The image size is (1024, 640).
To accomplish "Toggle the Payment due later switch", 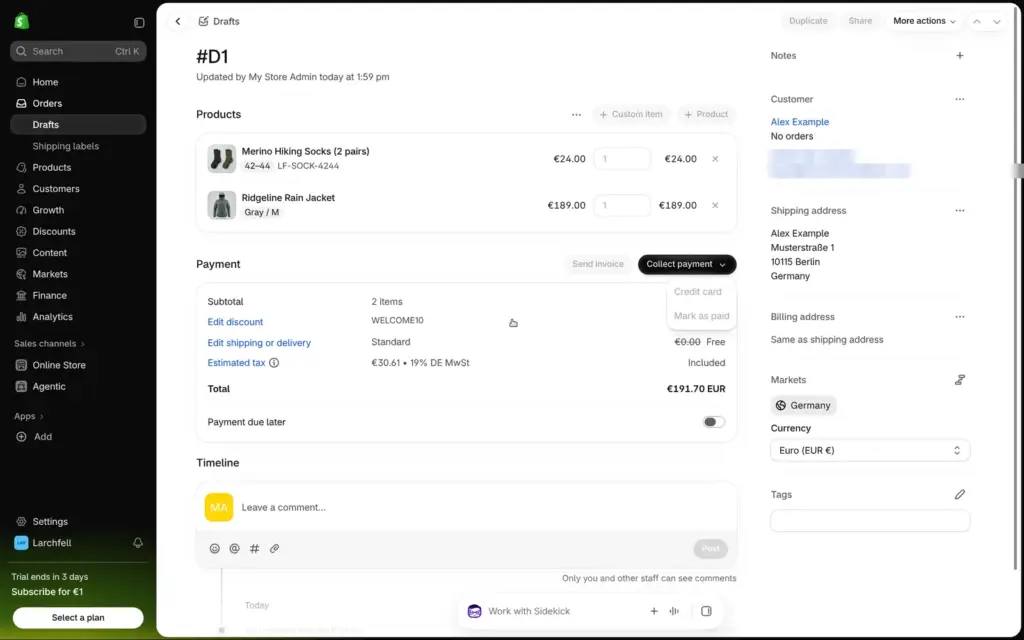I will (x=713, y=422).
